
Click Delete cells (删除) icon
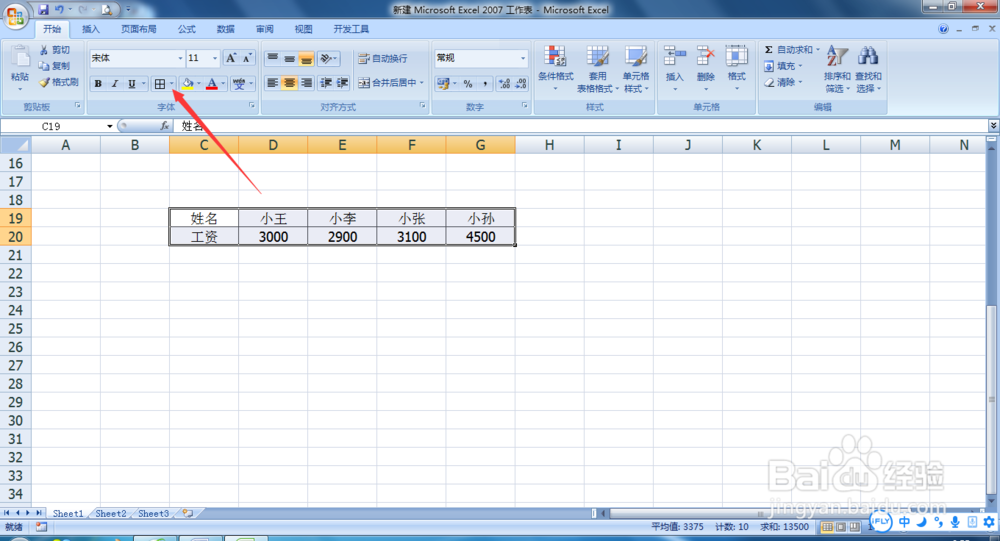coord(705,56)
